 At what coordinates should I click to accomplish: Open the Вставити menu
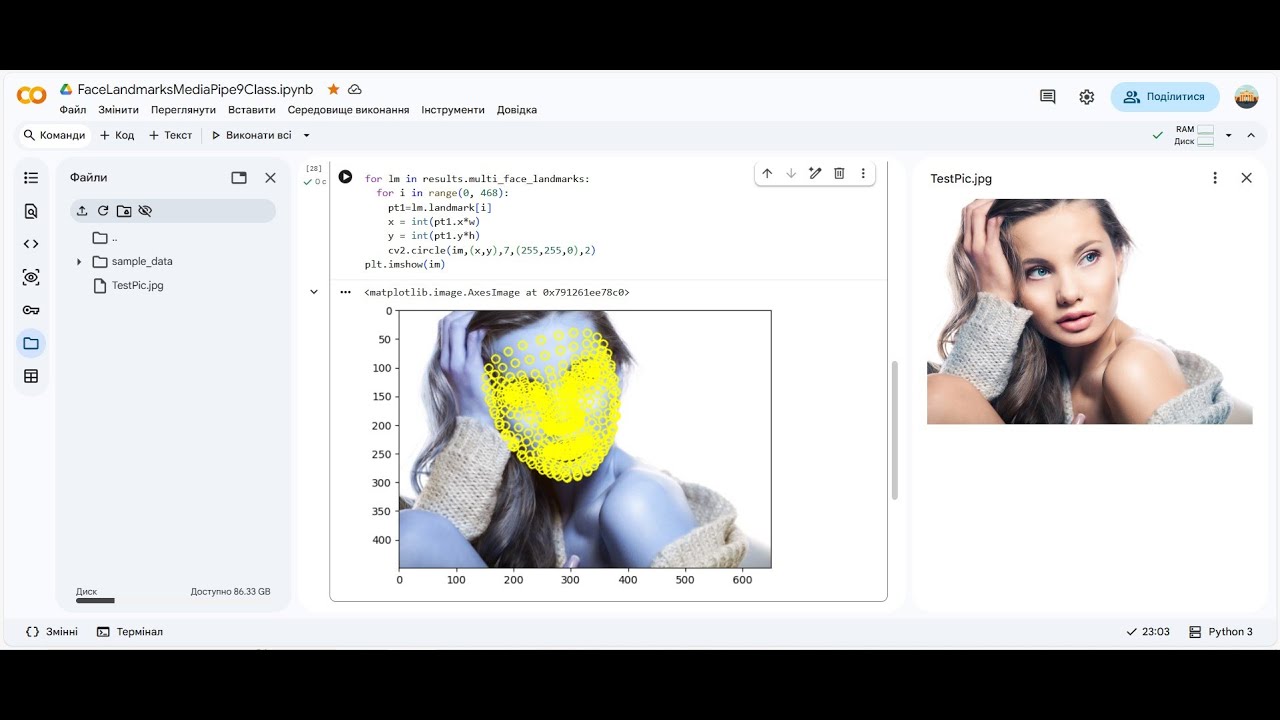[252, 110]
